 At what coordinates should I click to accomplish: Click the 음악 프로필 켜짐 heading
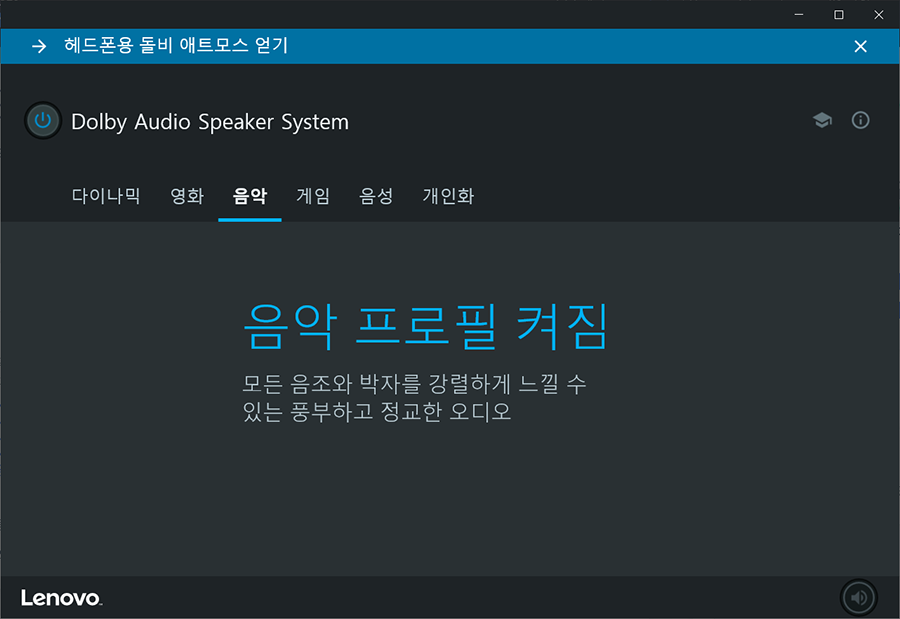point(425,326)
